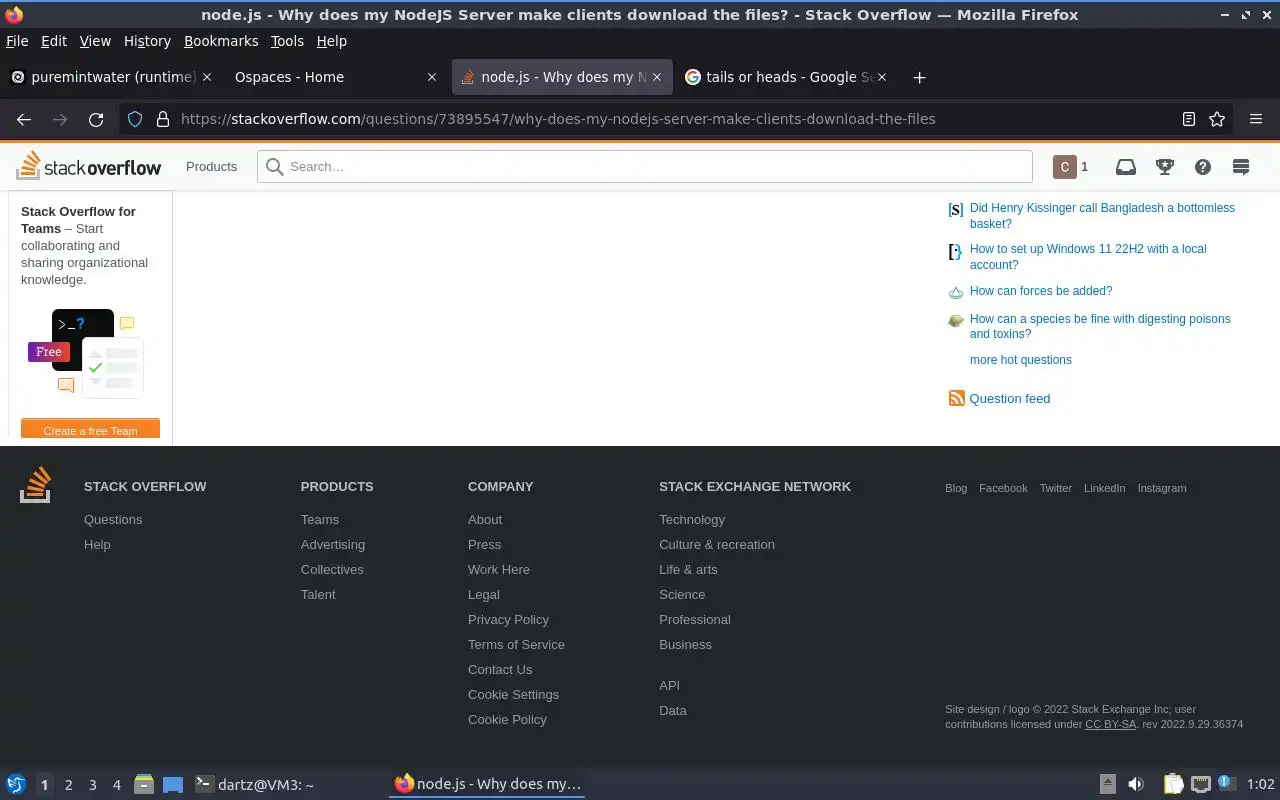Click the taskbar start menu icon
1280x800 pixels.
[x=16, y=784]
